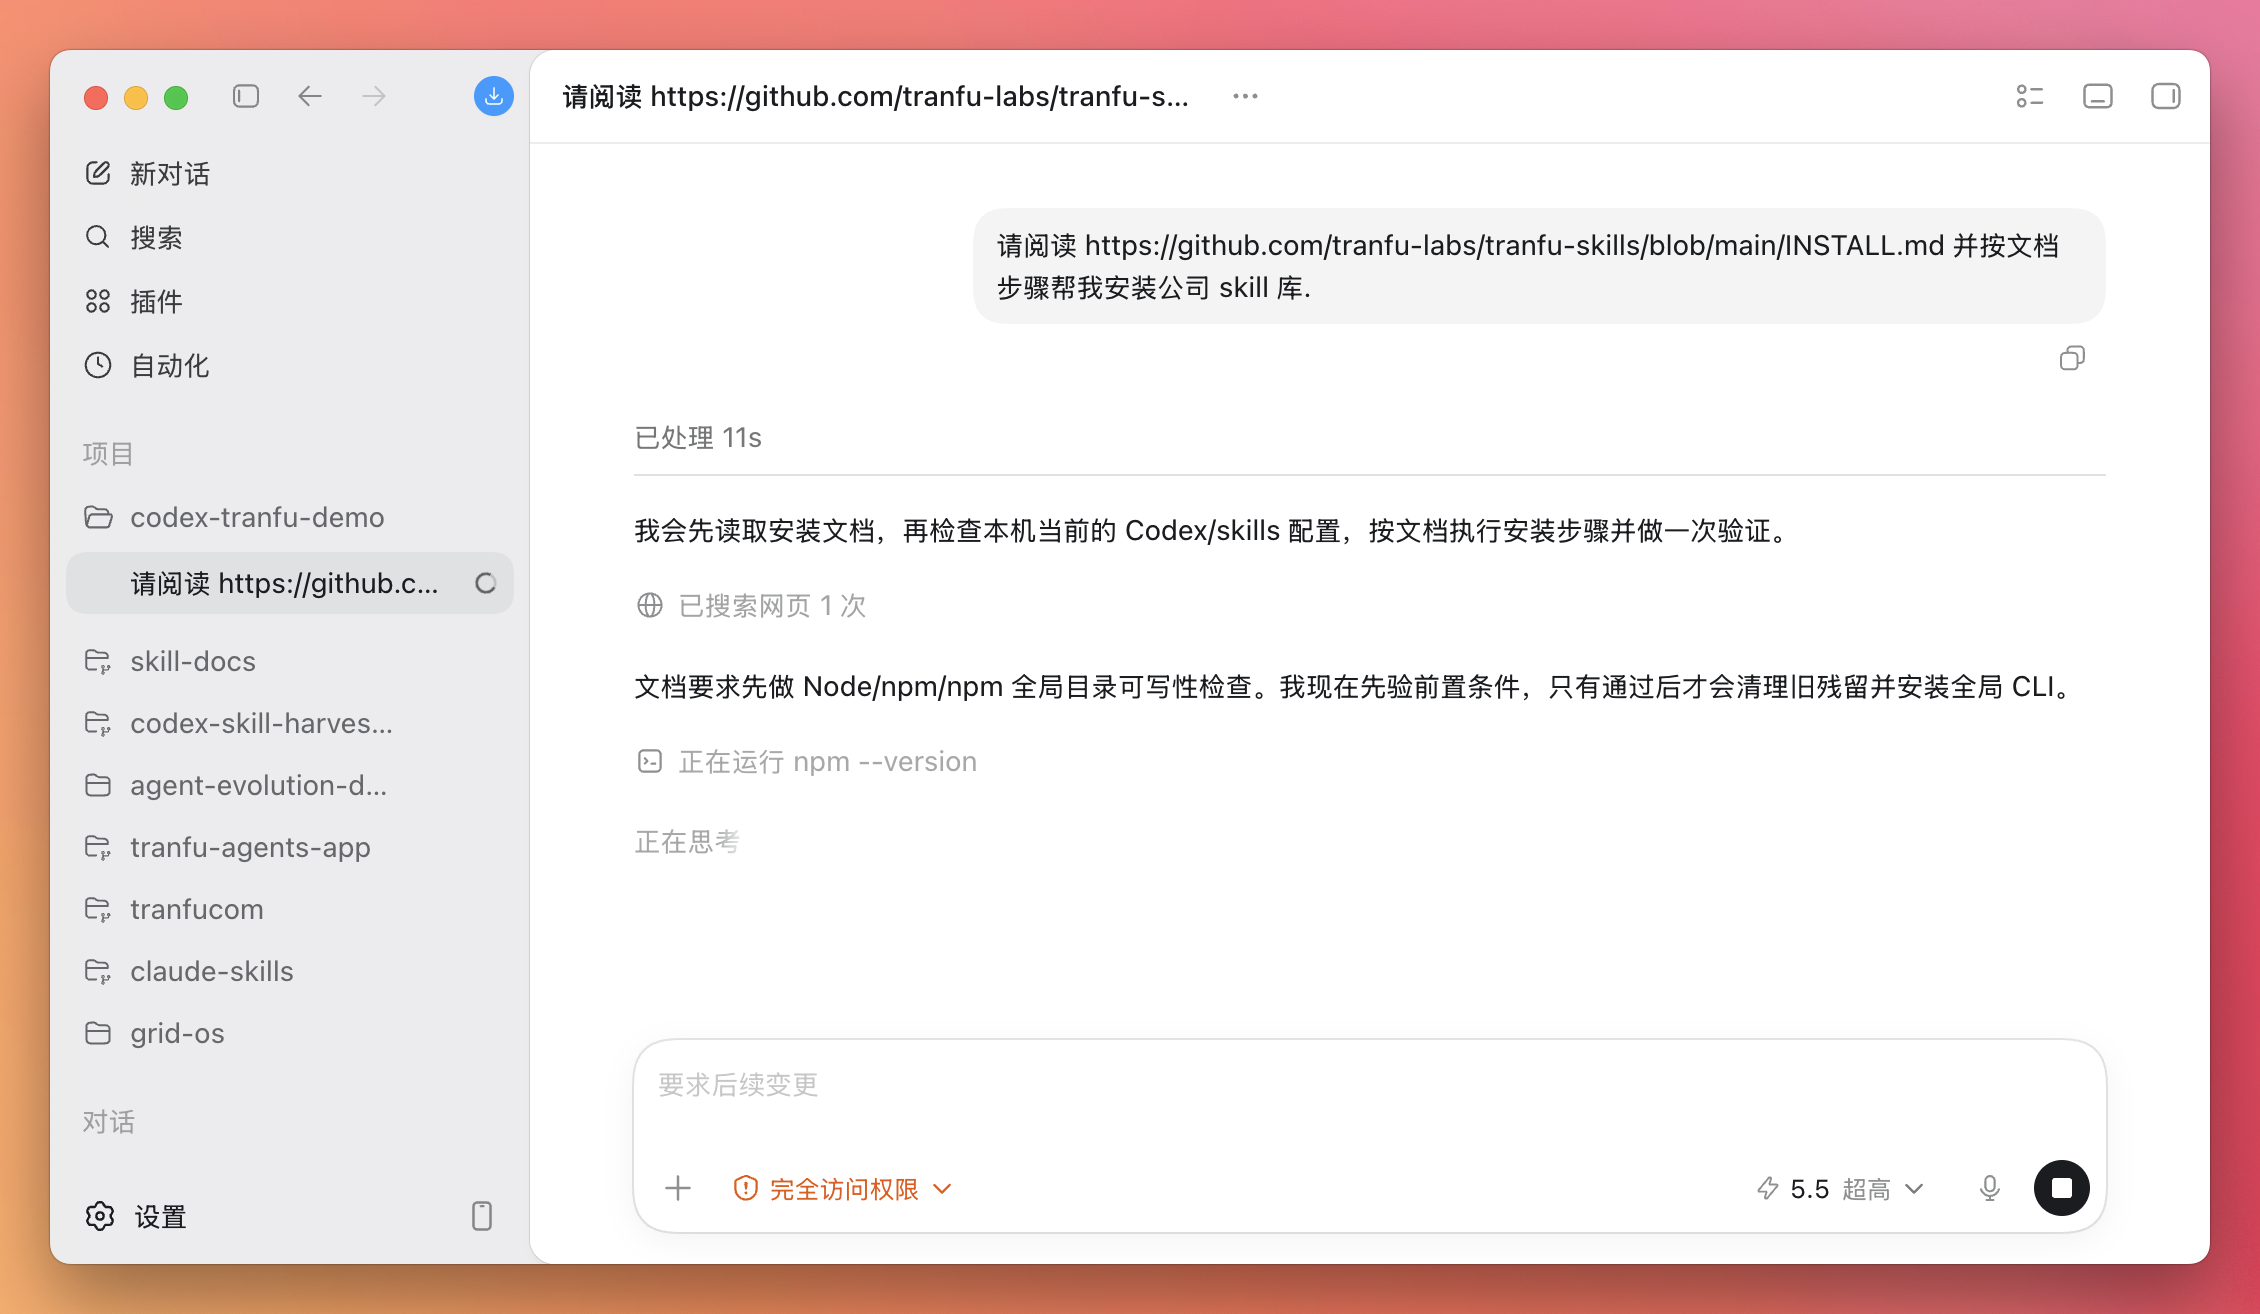The height and width of the screenshot is (1314, 2260).
Task: Copy the user message with copy icon
Action: tap(2072, 358)
